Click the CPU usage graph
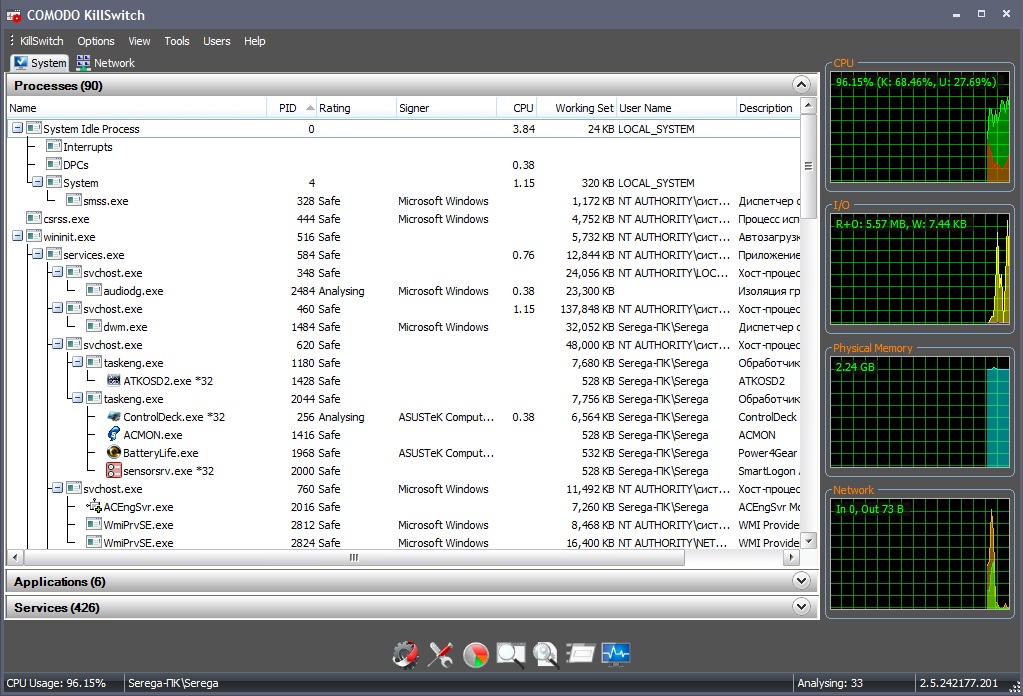Viewport: 1023px width, 696px height. coord(920,128)
